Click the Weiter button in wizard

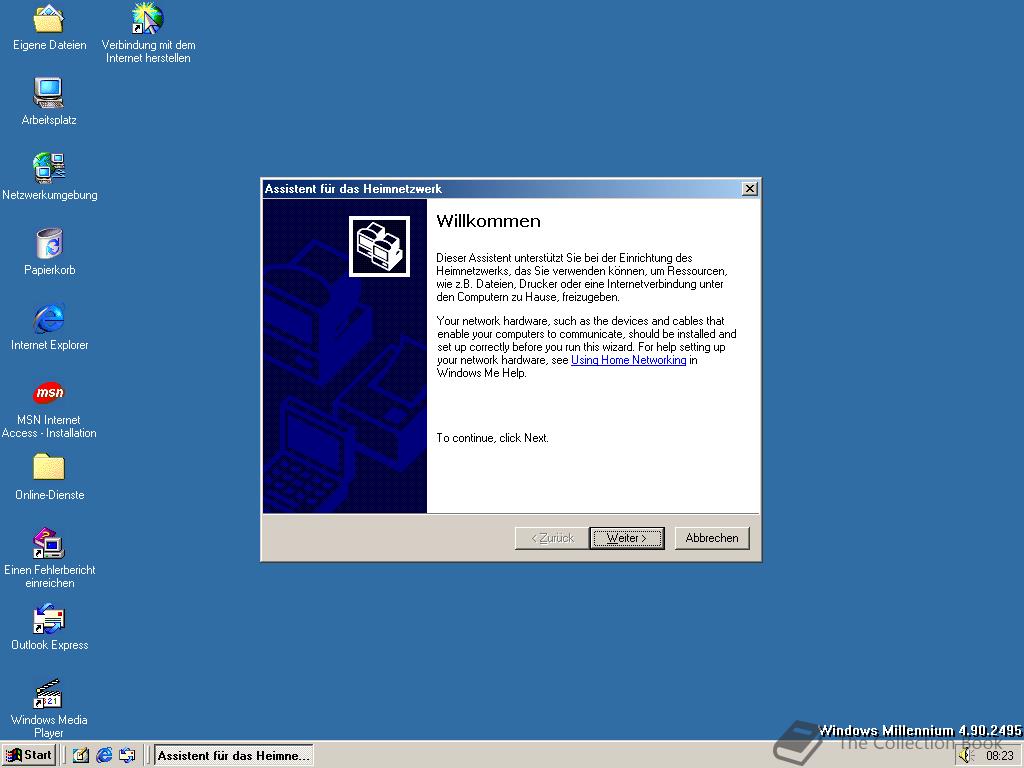(x=627, y=538)
